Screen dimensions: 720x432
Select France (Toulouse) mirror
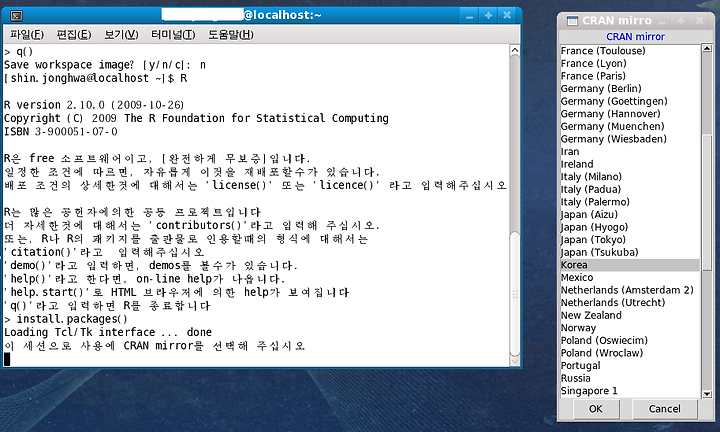[x=630, y=51]
